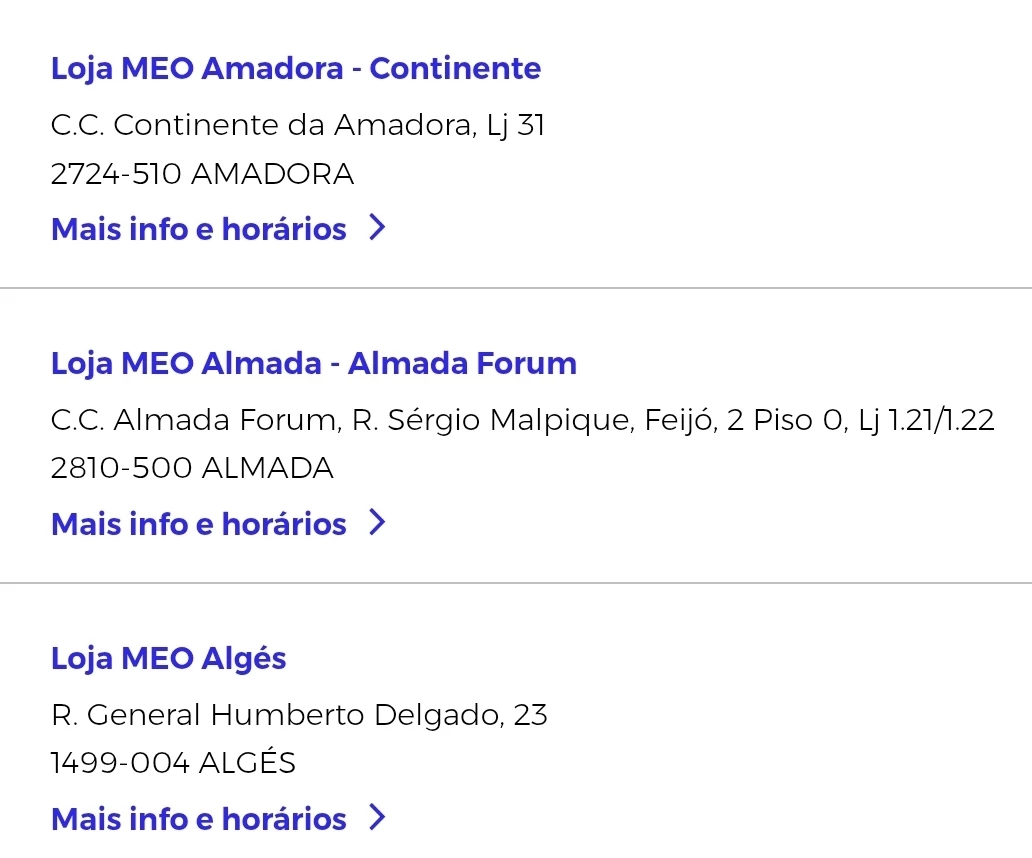Click the city name AMADORA

tap(272, 174)
